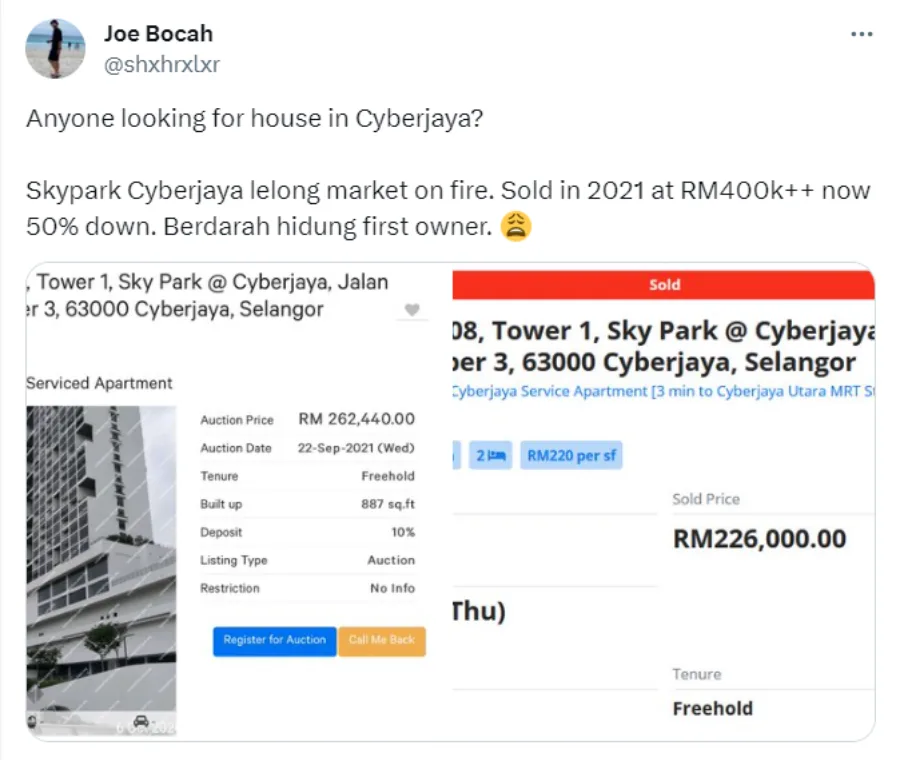Click the Joe Bocah display name
The width and height of the screenshot is (900, 760).
coord(158,33)
